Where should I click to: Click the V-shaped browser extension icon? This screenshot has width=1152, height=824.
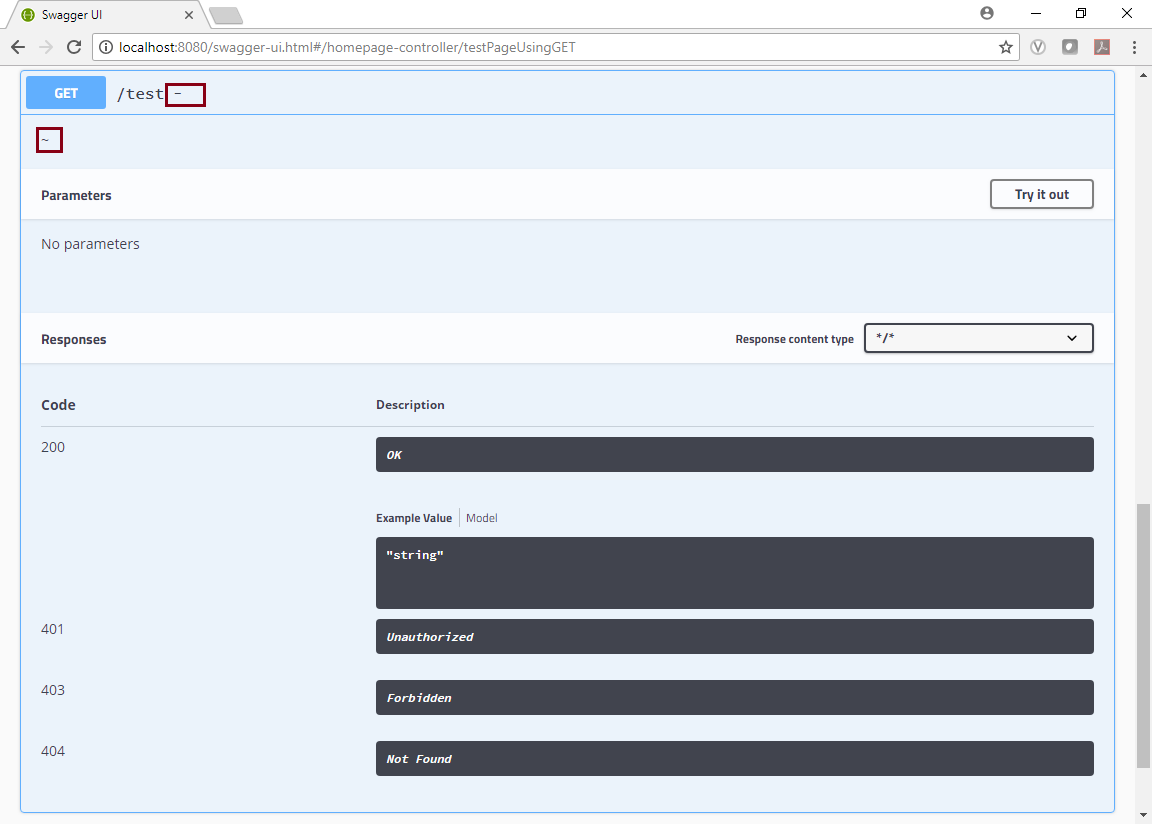click(1038, 47)
